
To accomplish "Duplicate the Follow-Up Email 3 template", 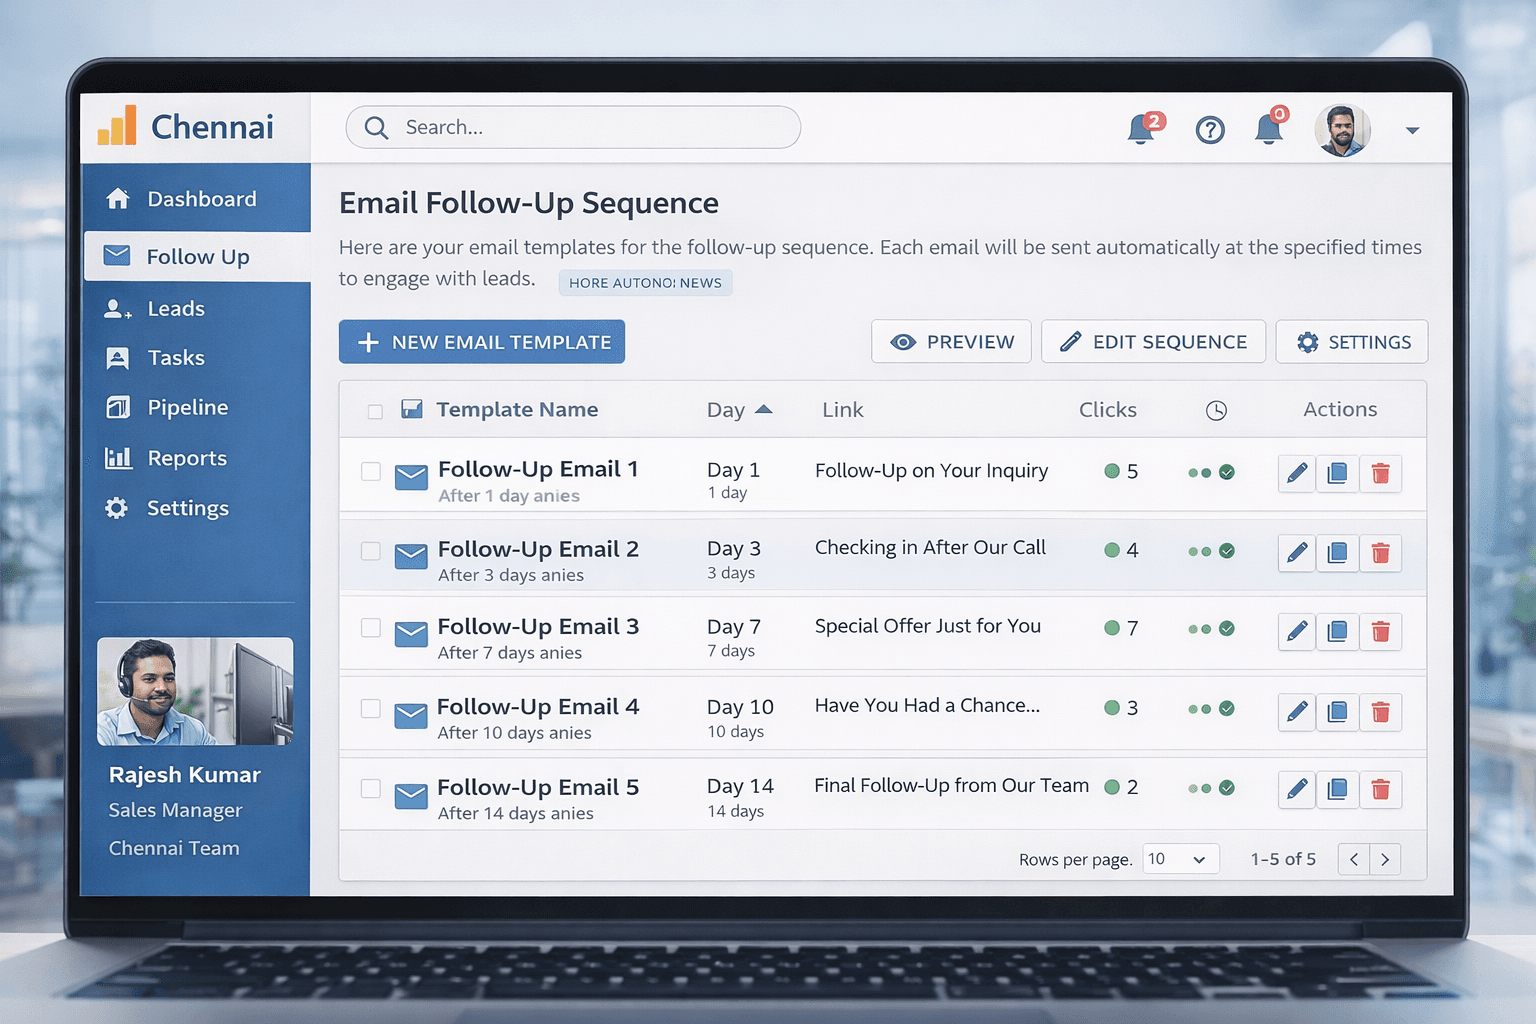I will [1337, 631].
